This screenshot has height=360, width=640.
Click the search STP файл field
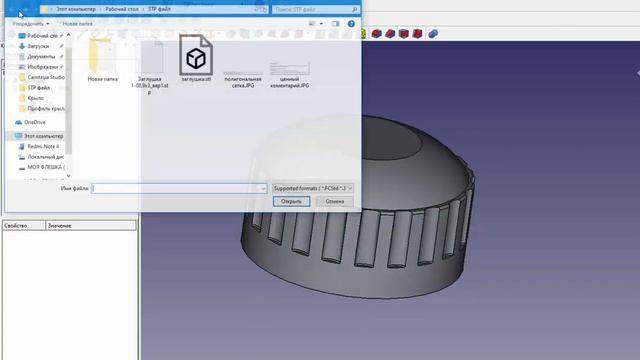pos(316,9)
